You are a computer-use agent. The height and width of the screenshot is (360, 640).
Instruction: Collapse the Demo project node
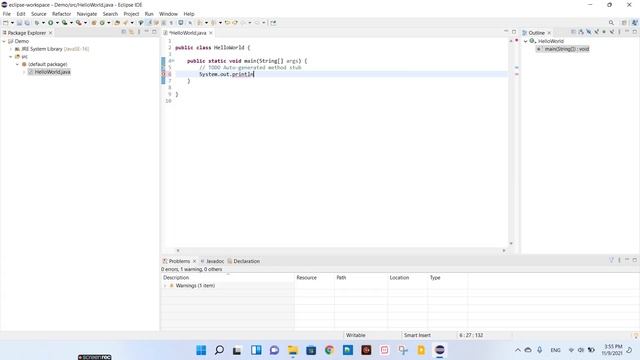coord(4,41)
